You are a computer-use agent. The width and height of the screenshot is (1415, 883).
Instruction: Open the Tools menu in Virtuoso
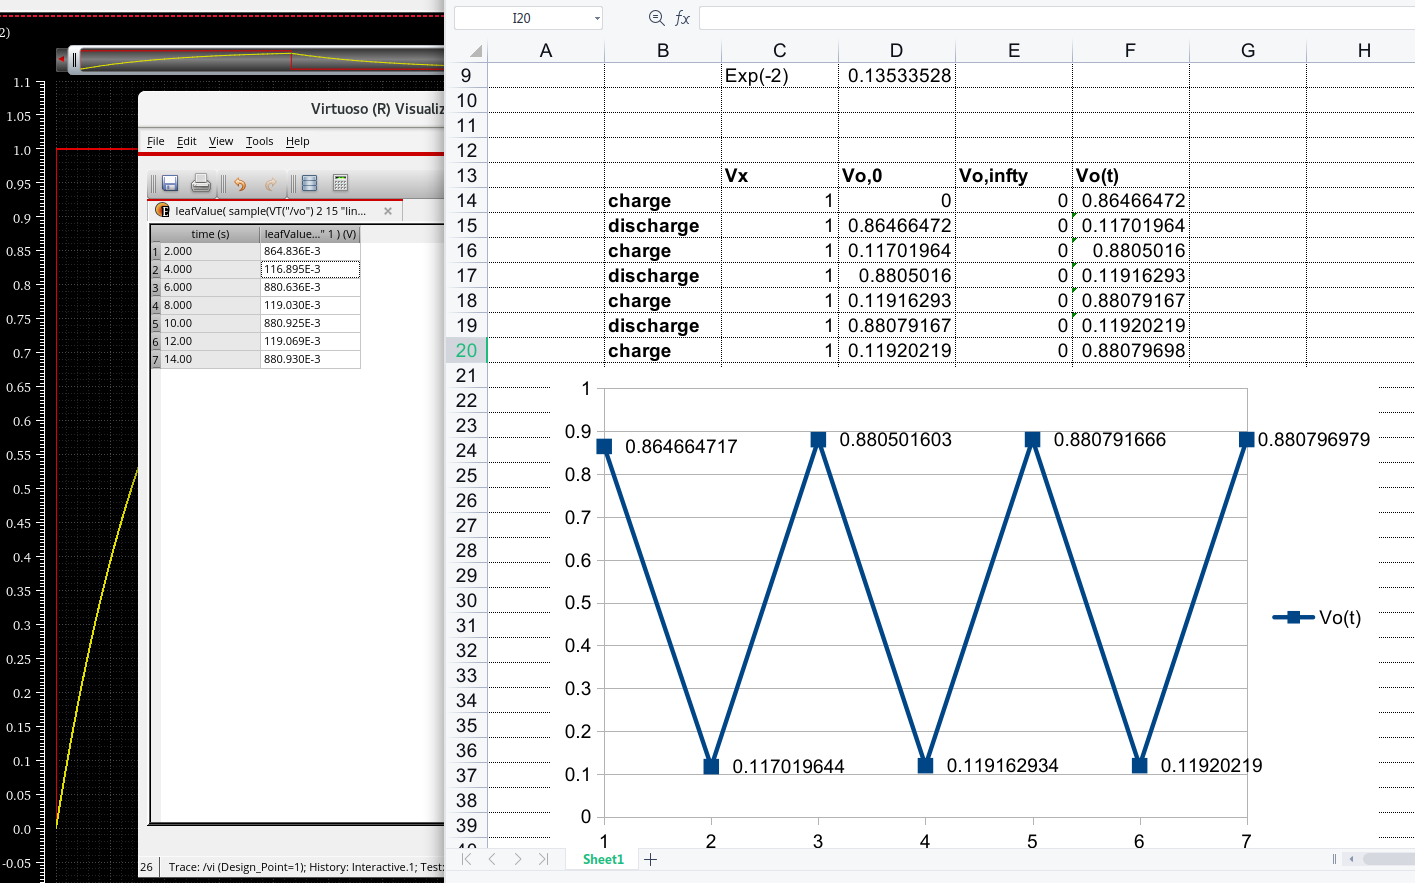[x=260, y=141]
